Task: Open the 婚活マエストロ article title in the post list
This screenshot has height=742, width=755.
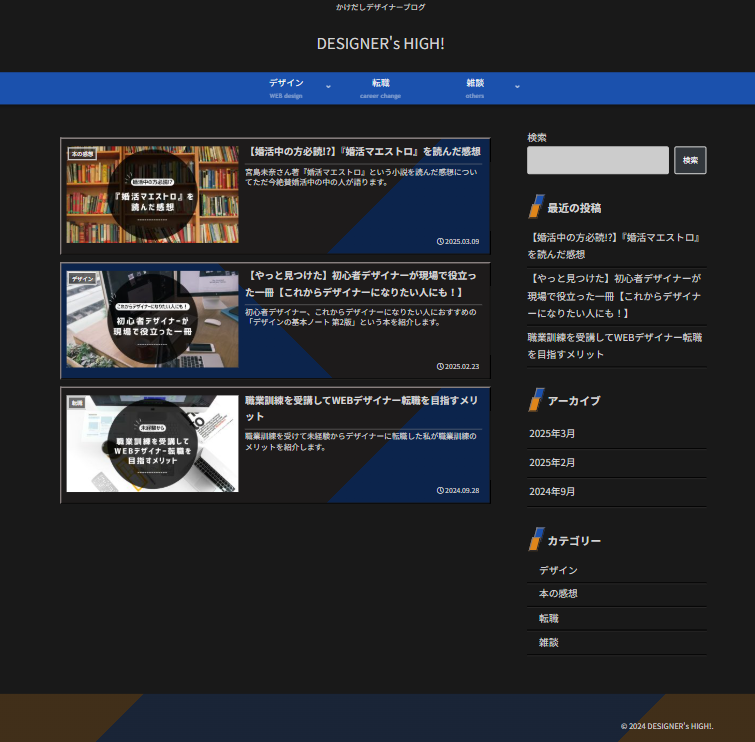Action: point(364,152)
